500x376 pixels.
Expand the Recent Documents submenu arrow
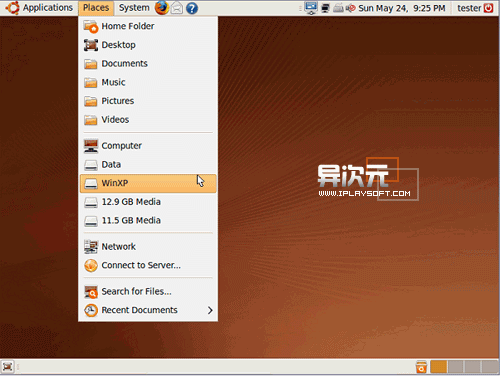210,310
